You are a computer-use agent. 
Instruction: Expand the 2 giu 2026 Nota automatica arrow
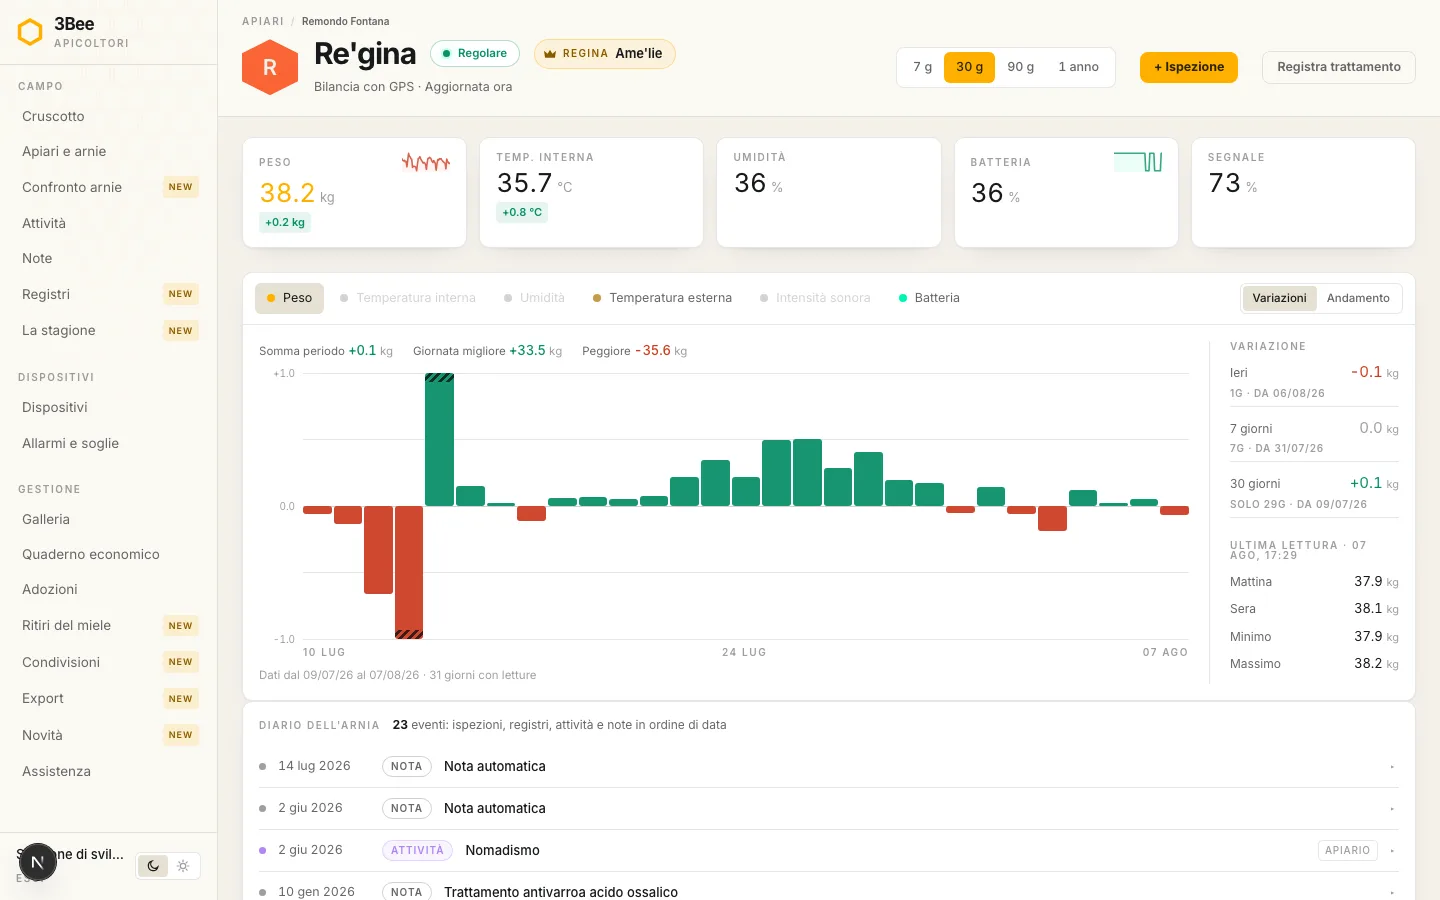(1392, 809)
